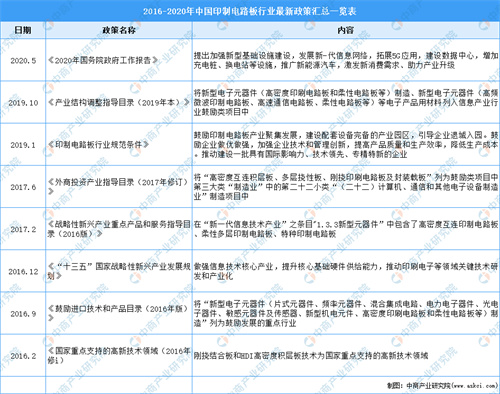Viewport: 500px width, 394px height.
Task: Select the 日期 column header
Action: pos(23,30)
